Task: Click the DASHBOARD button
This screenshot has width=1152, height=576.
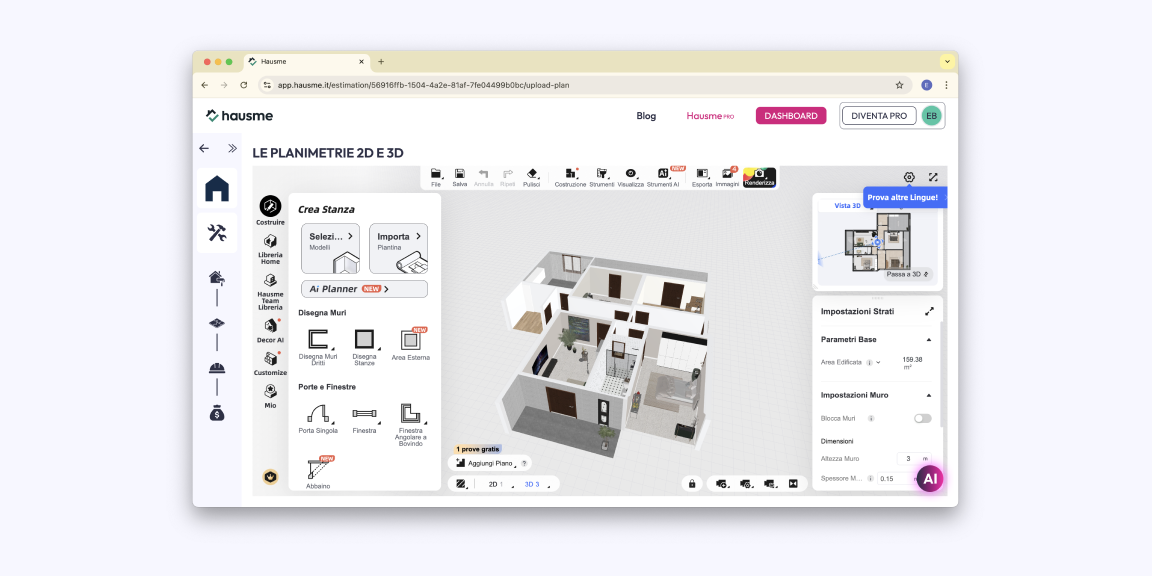Action: point(790,116)
